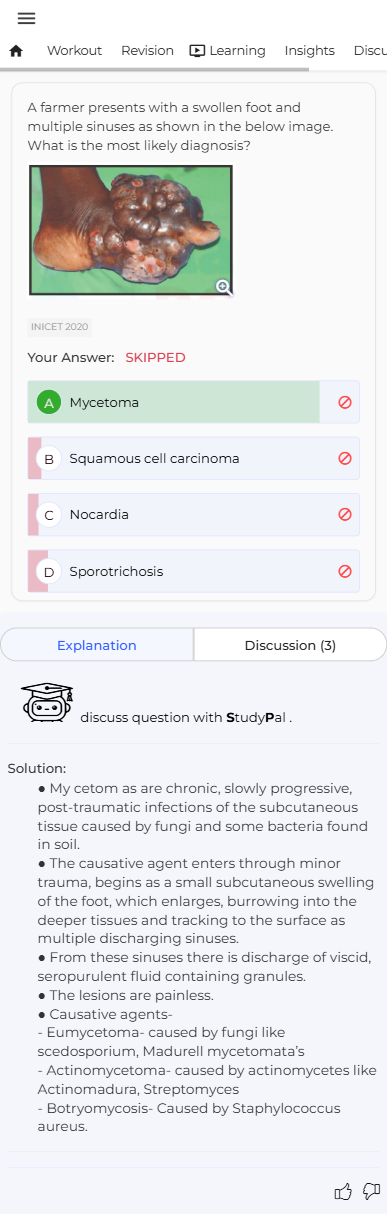Click strike-out icon beside Mycetoma
The height and width of the screenshot is (1214, 387).
click(345, 402)
